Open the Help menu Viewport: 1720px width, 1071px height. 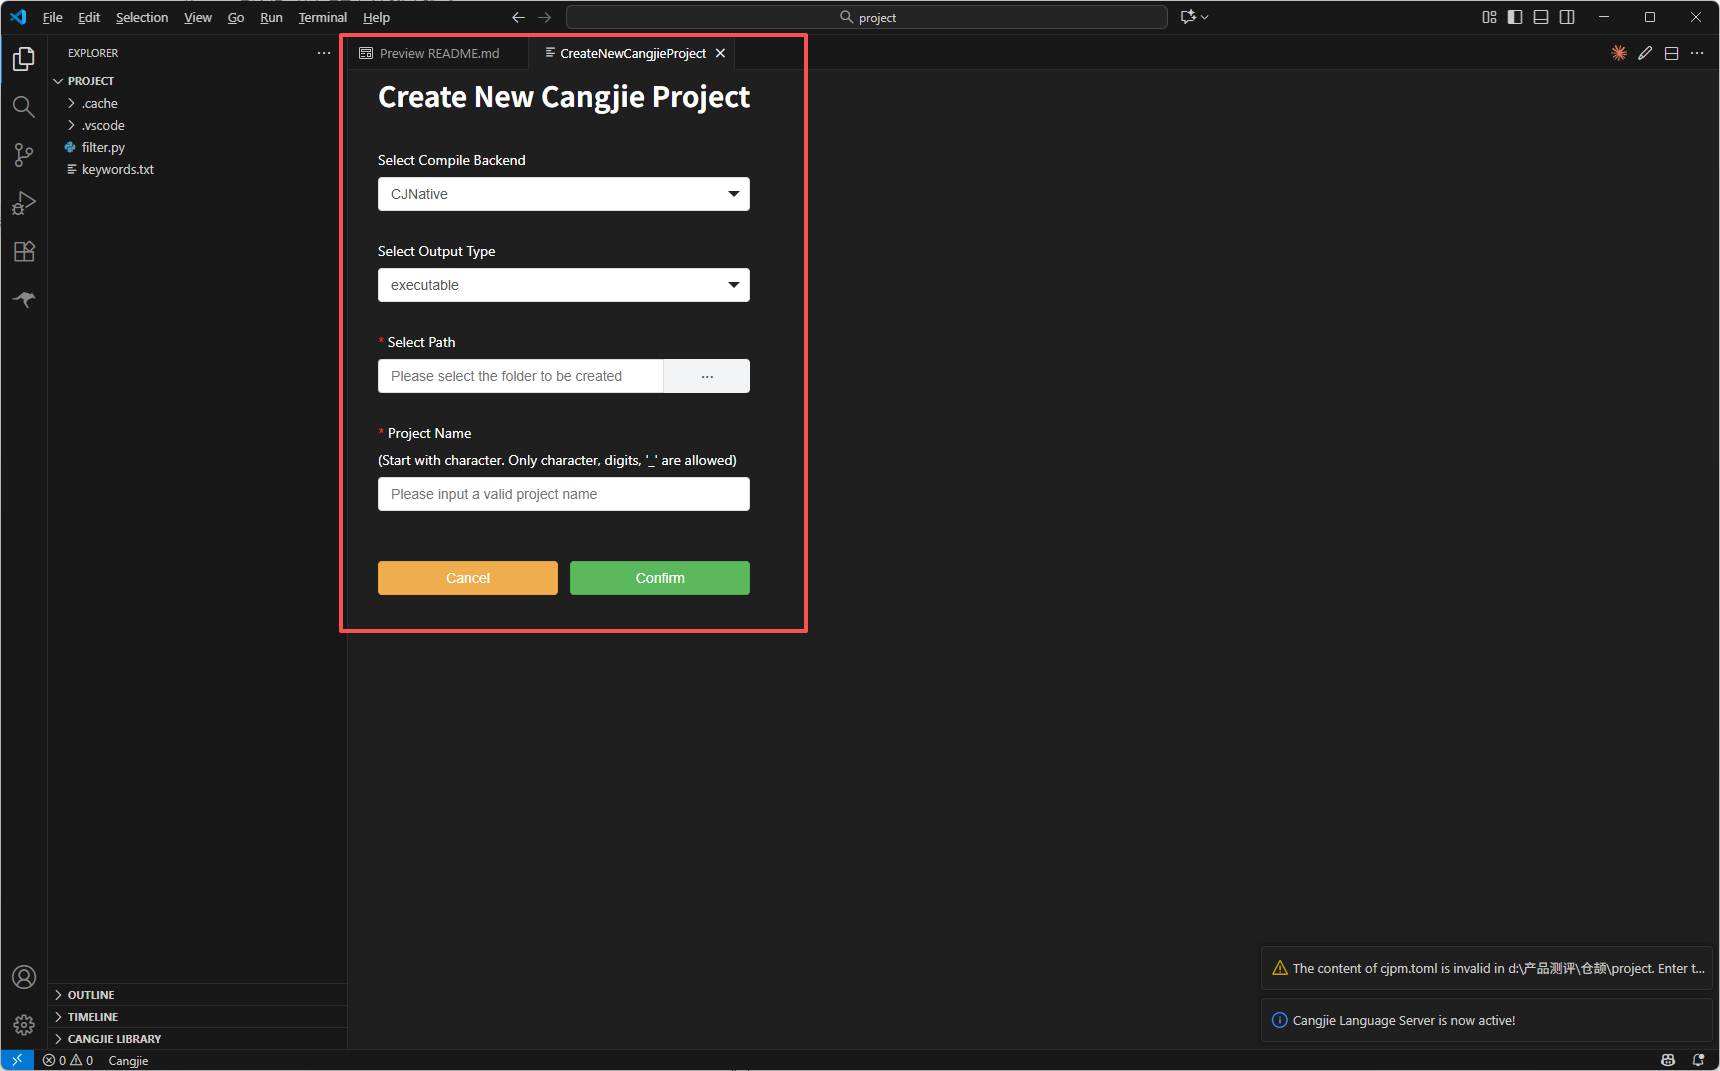point(376,17)
